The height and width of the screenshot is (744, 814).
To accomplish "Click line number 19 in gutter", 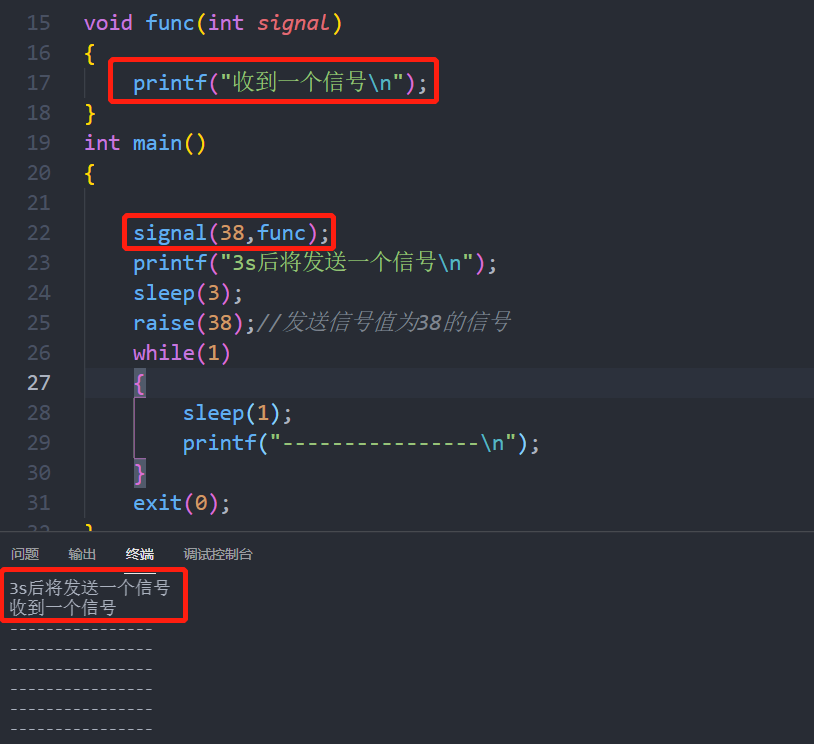I will coord(38,143).
